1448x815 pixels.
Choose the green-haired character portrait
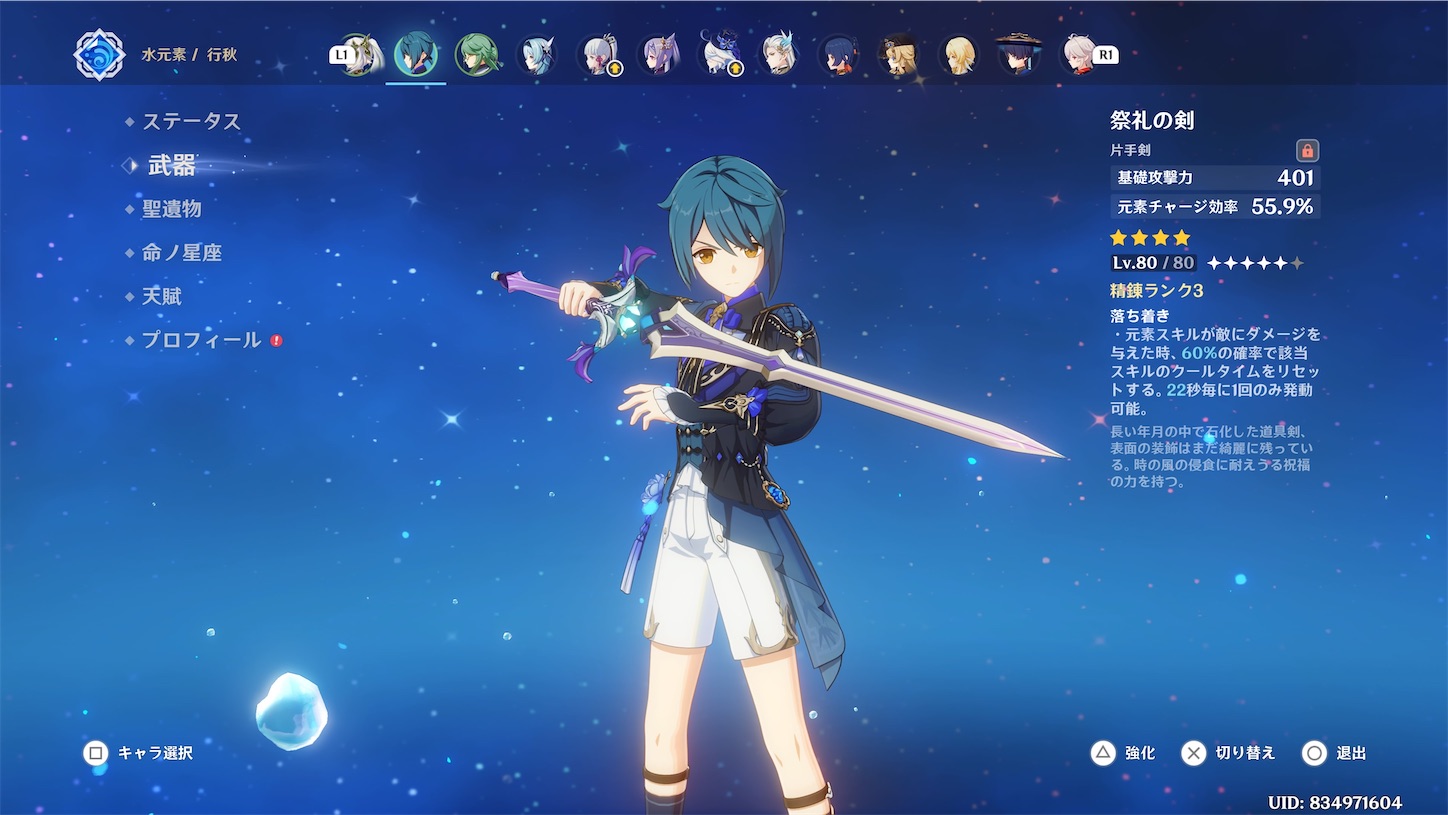tap(476, 55)
